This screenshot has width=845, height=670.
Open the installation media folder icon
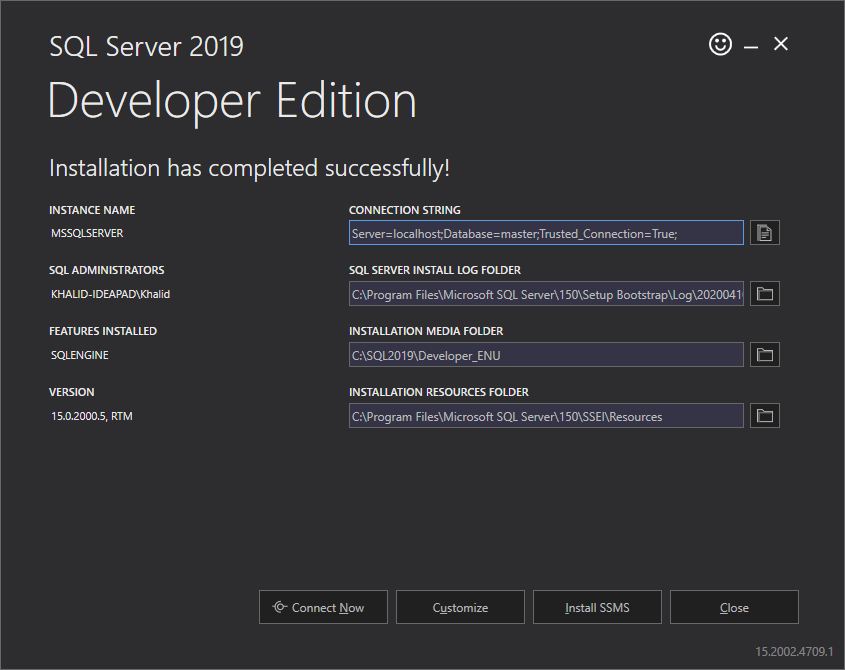[764, 355]
